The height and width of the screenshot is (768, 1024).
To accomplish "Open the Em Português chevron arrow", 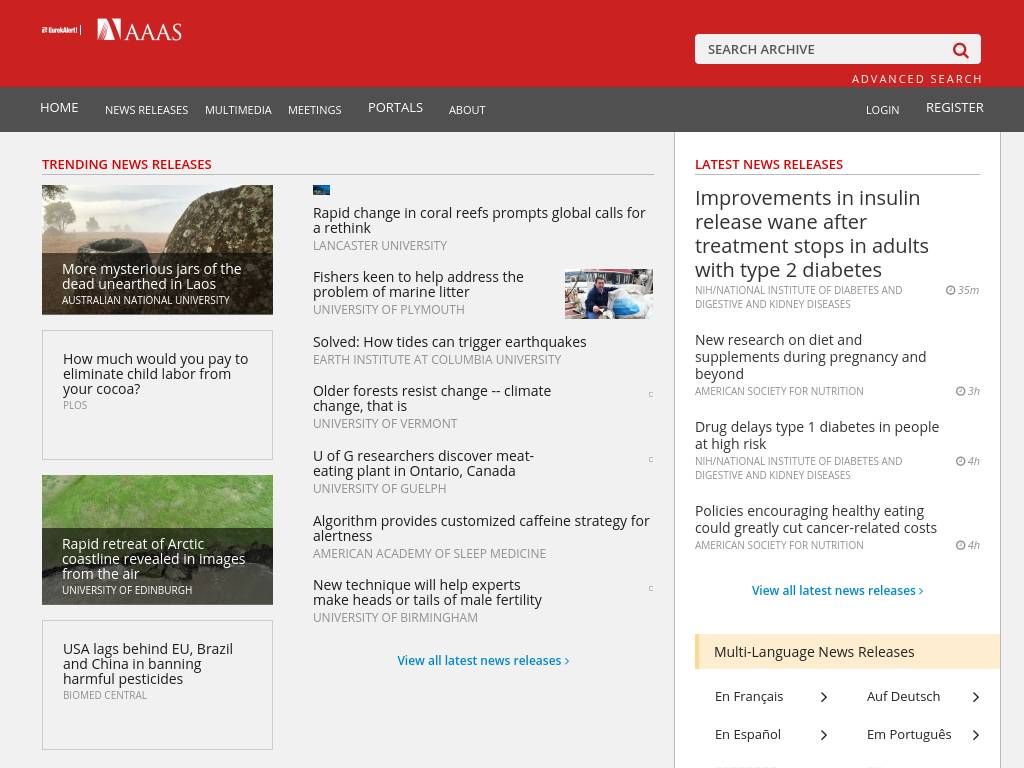I will 976,735.
